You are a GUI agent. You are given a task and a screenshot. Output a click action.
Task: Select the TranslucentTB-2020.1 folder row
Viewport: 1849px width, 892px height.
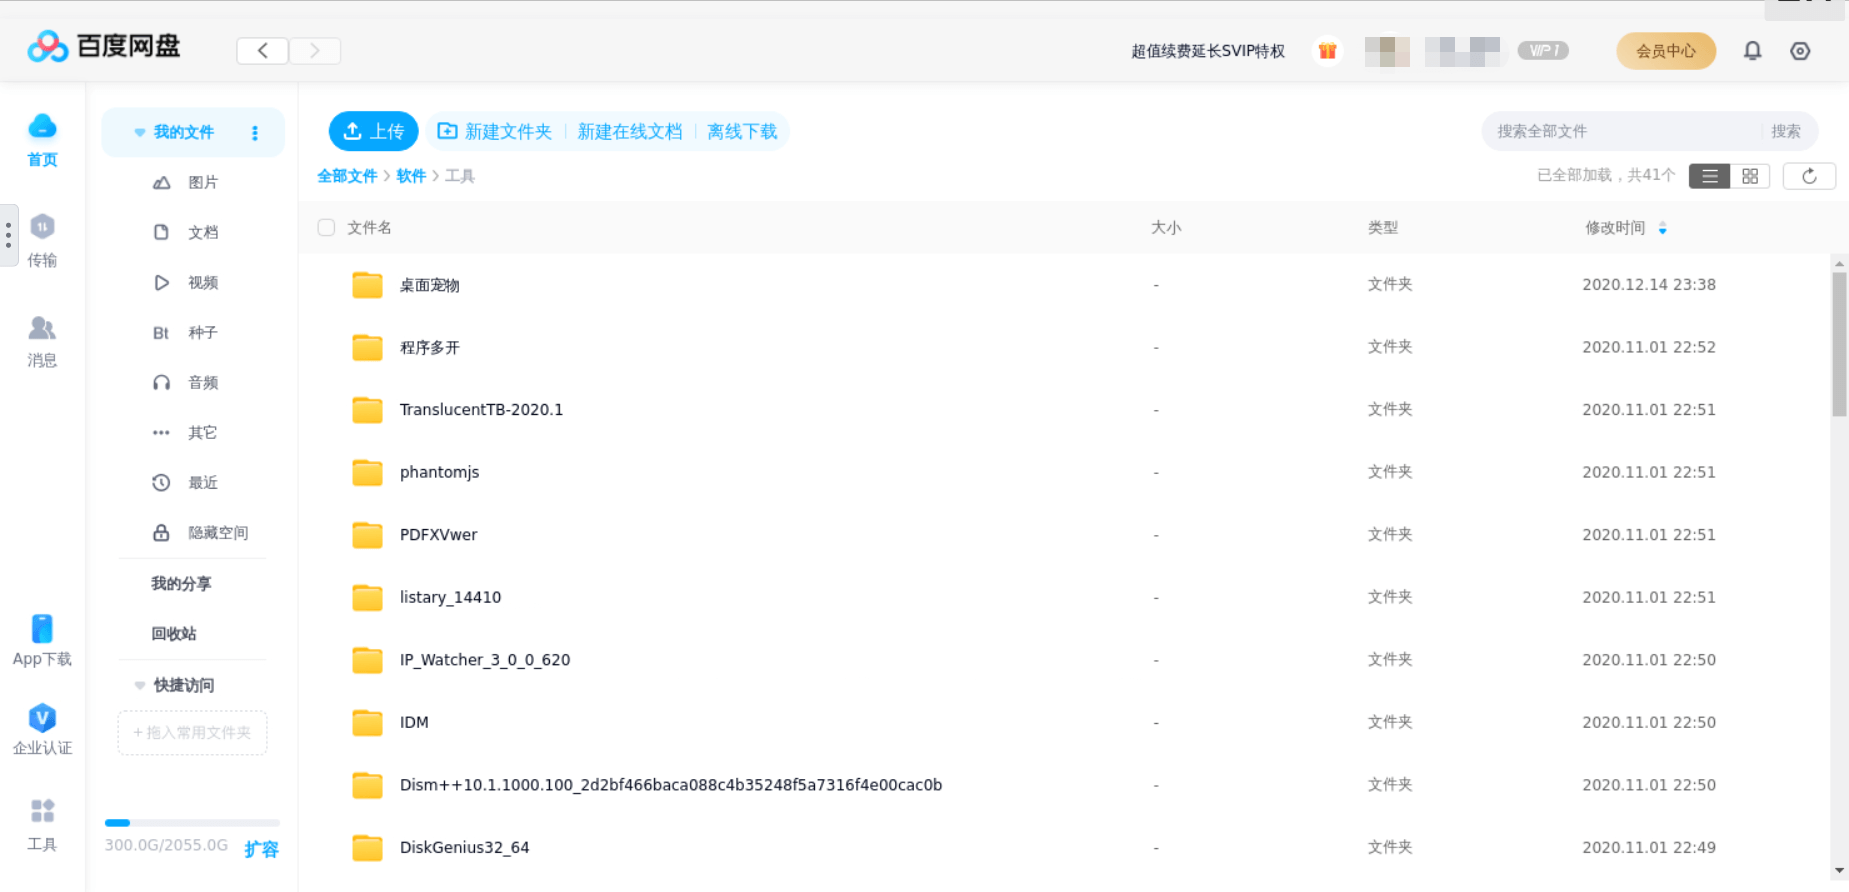pos(1065,409)
